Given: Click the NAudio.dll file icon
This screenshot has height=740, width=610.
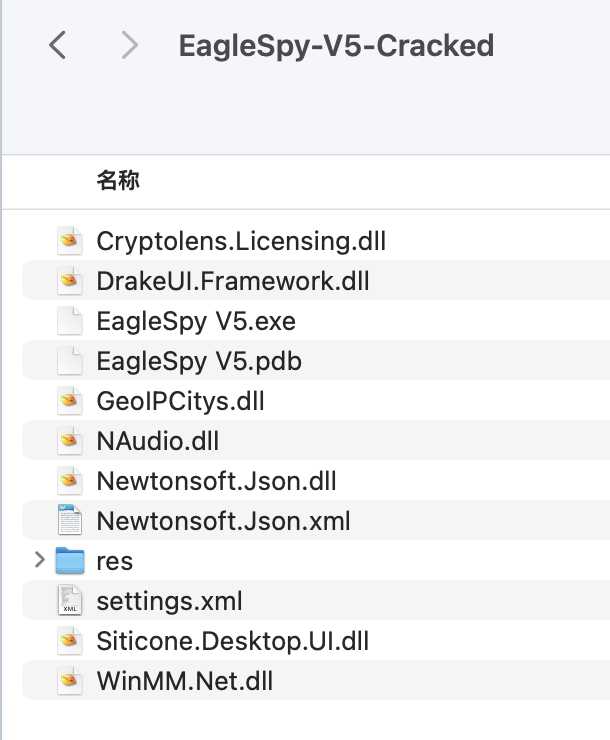Looking at the screenshot, I should tap(69, 441).
